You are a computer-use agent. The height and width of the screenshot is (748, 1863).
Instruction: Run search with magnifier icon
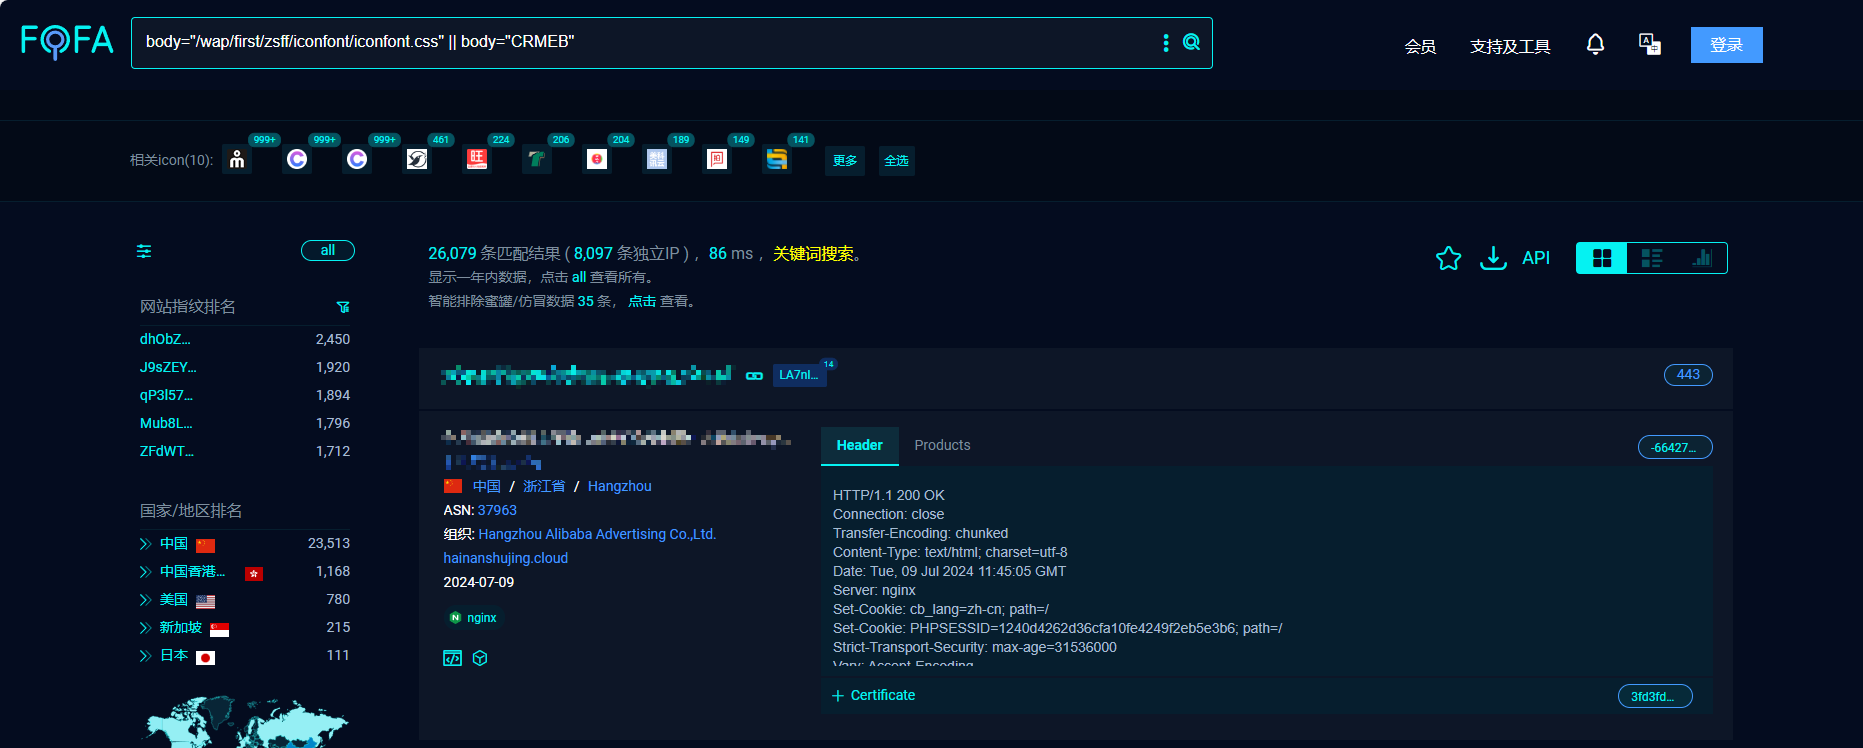(1192, 42)
